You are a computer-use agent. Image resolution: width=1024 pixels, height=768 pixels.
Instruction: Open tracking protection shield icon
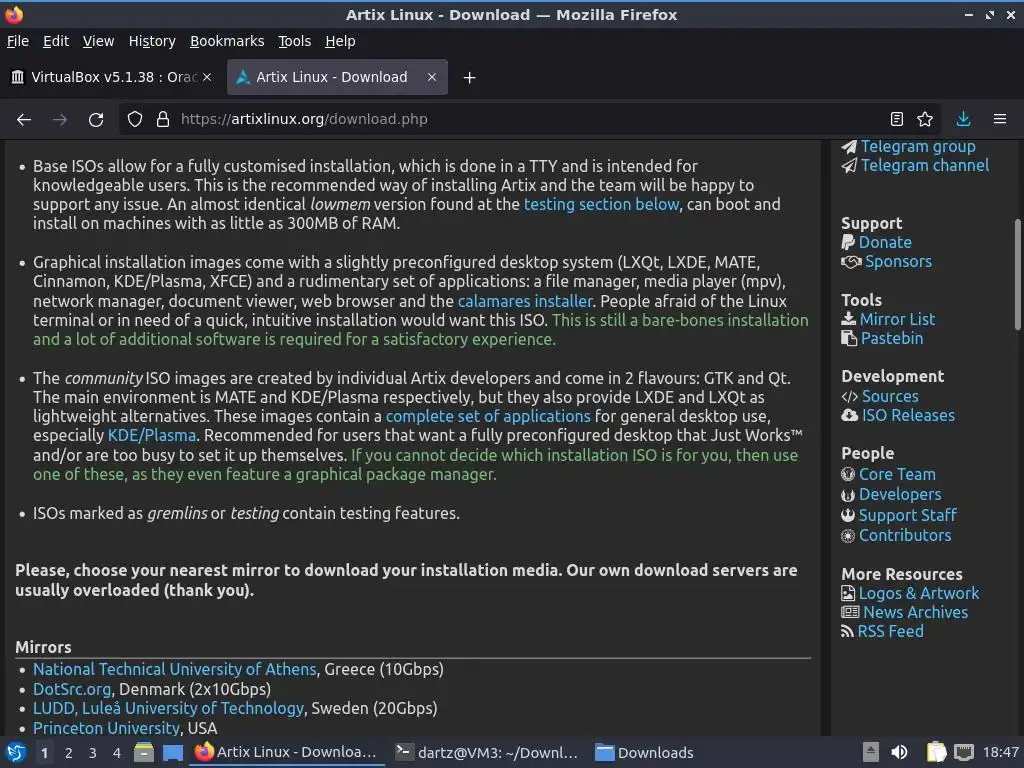point(135,120)
